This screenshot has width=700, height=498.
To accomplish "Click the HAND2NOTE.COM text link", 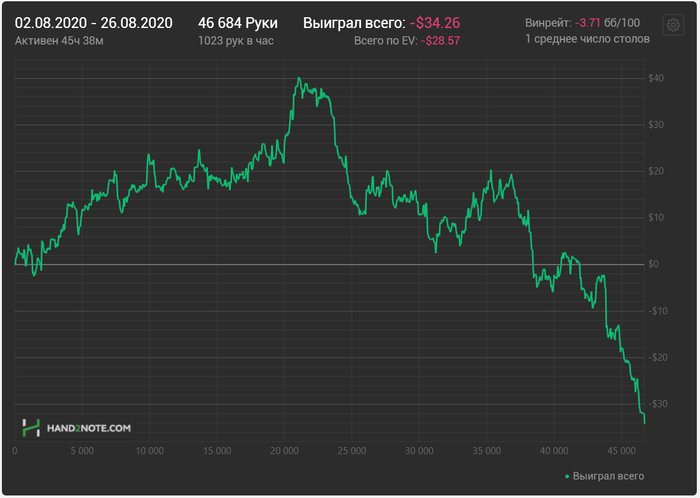I will pos(89,428).
